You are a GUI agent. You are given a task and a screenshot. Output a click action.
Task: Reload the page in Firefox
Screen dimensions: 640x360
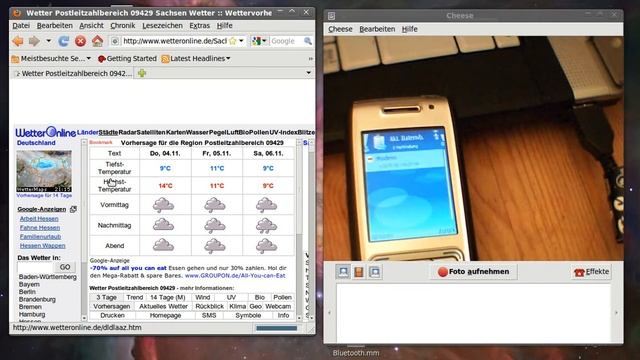tap(63, 41)
